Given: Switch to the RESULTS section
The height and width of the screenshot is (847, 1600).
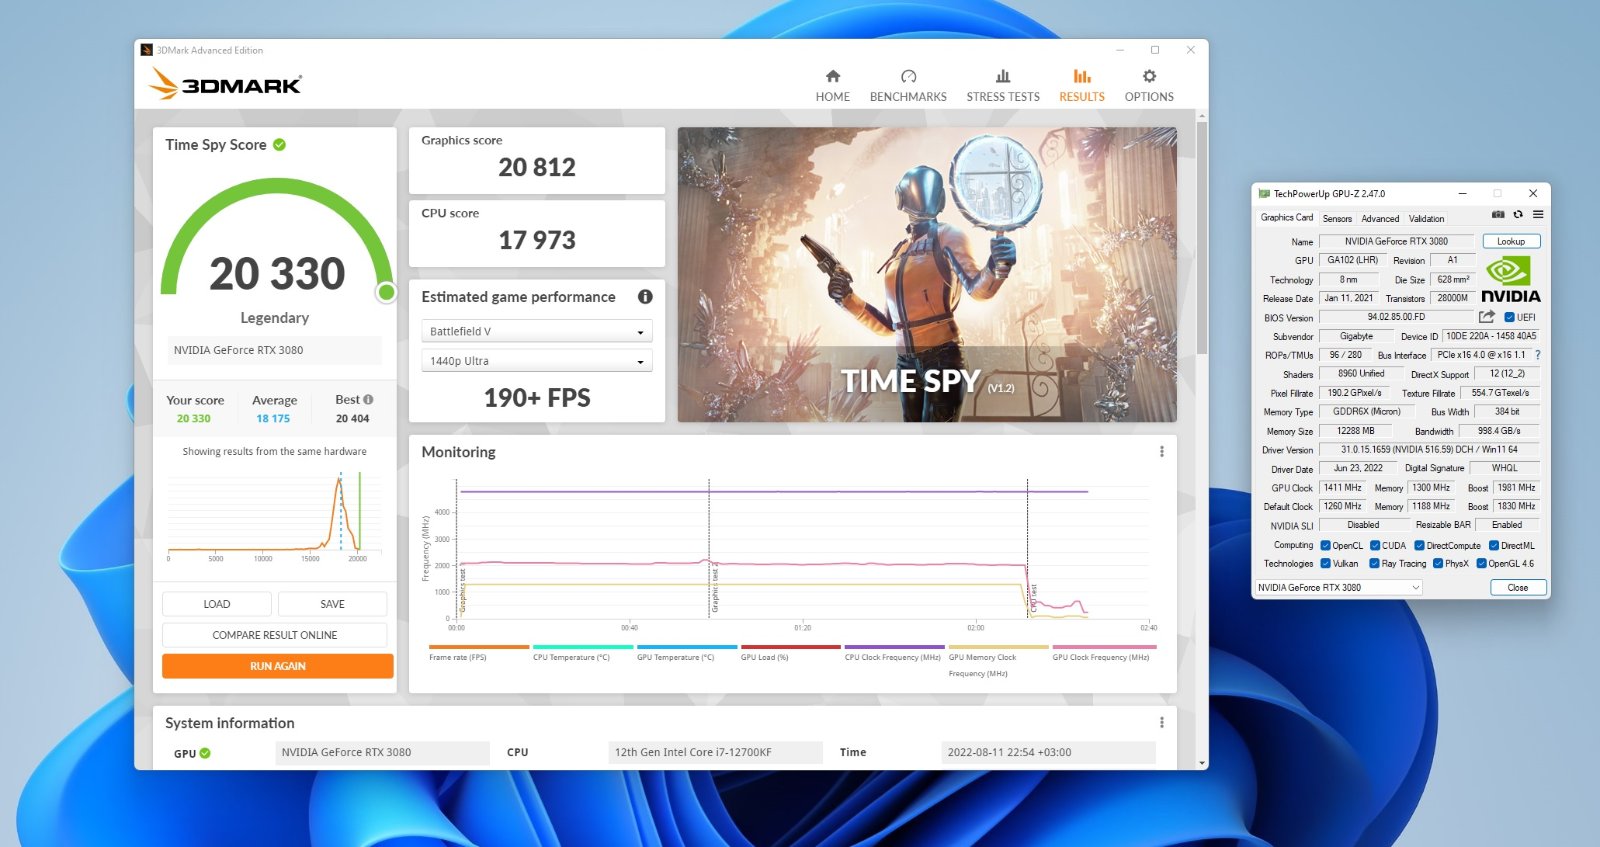Looking at the screenshot, I should coord(1082,86).
